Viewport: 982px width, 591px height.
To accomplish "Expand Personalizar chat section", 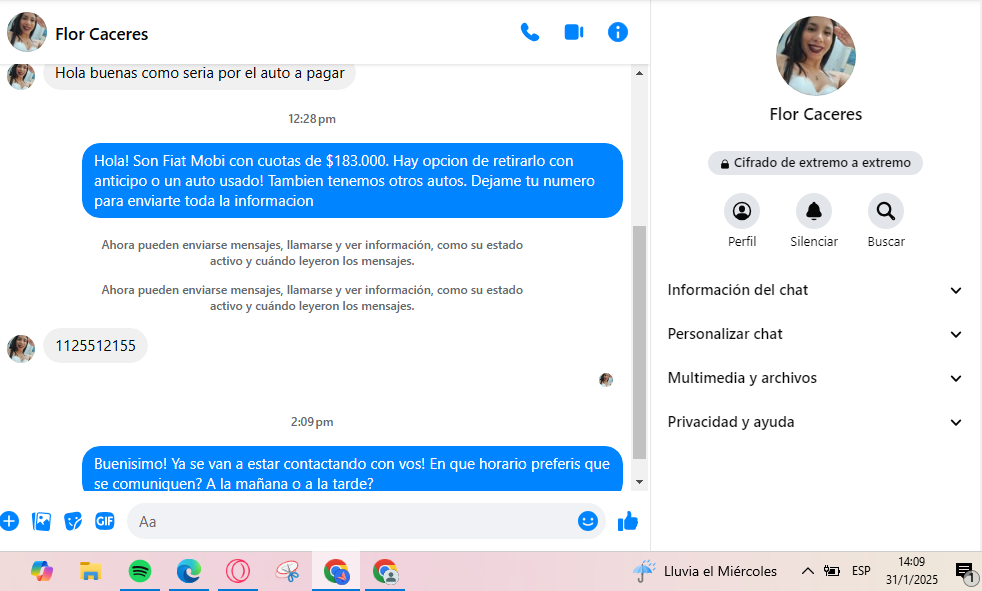I will (815, 334).
